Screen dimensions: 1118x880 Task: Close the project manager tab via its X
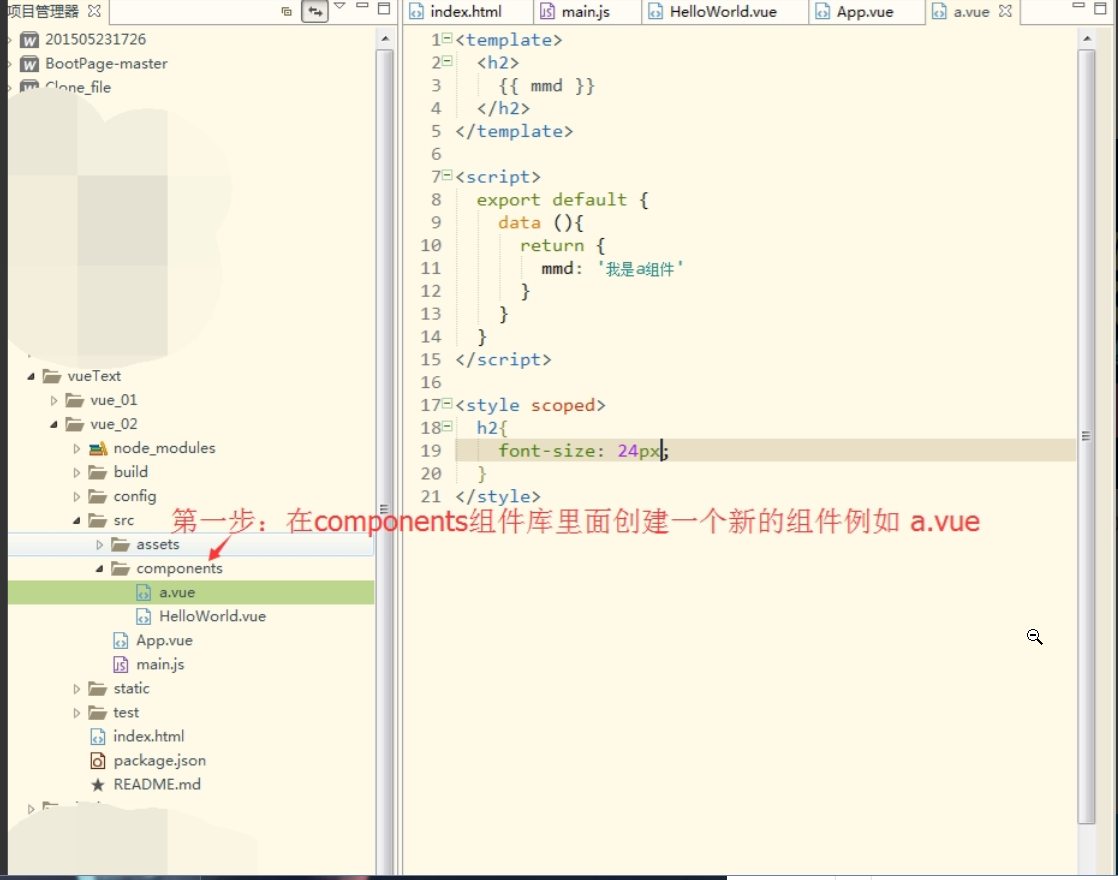pos(94,11)
